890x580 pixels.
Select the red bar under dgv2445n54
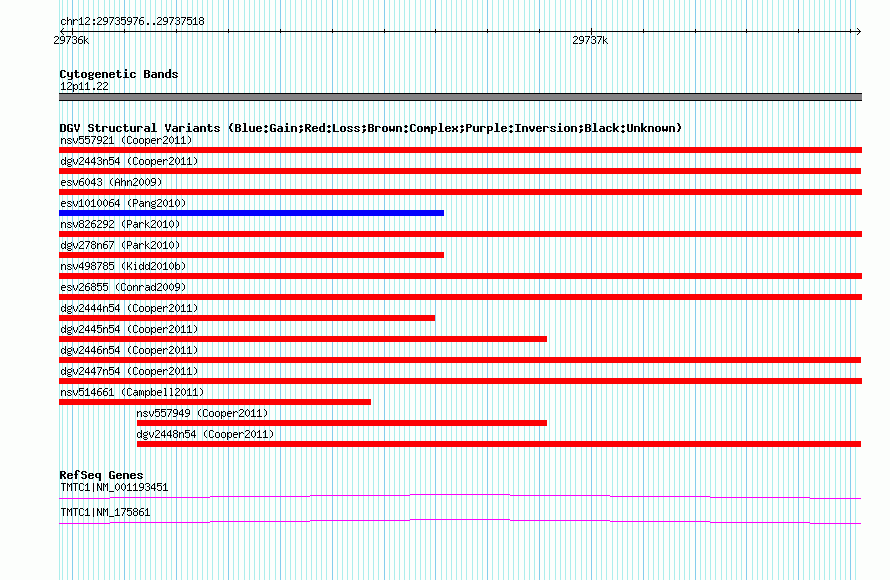[x=303, y=339]
